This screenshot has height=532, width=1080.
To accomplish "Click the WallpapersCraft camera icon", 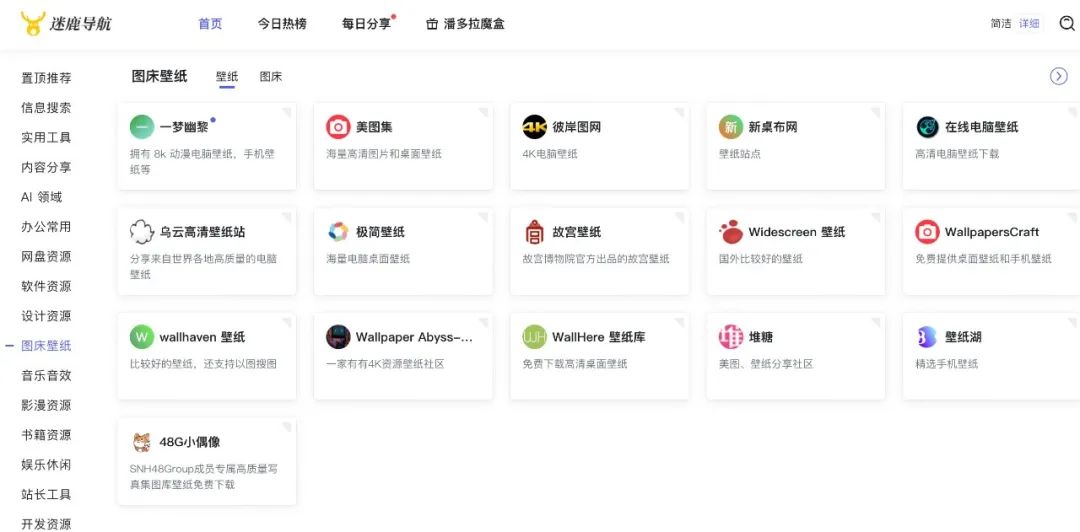I will point(927,232).
